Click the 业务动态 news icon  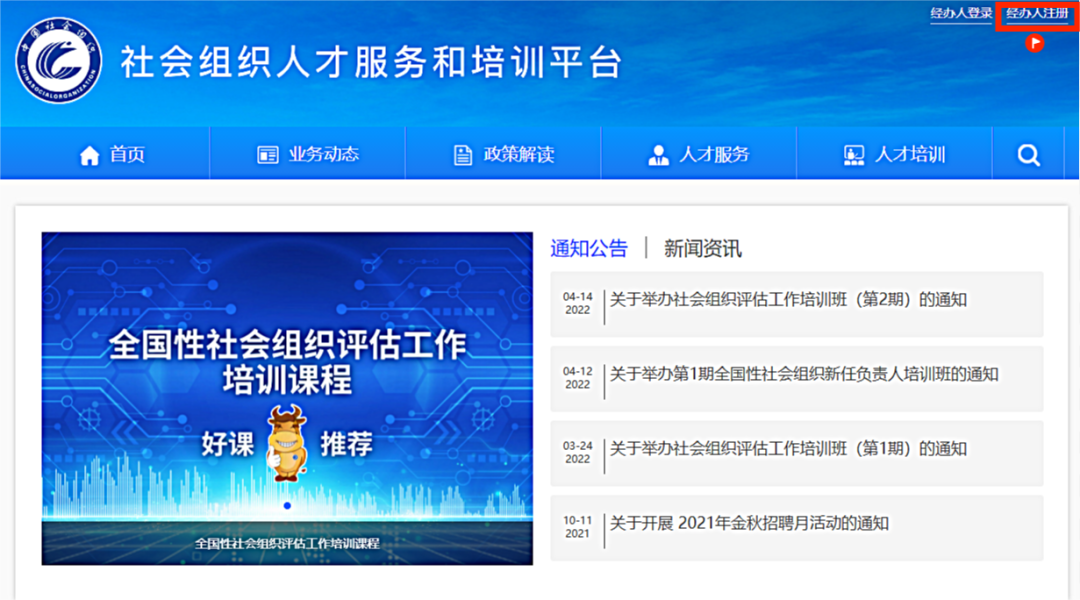pos(268,155)
